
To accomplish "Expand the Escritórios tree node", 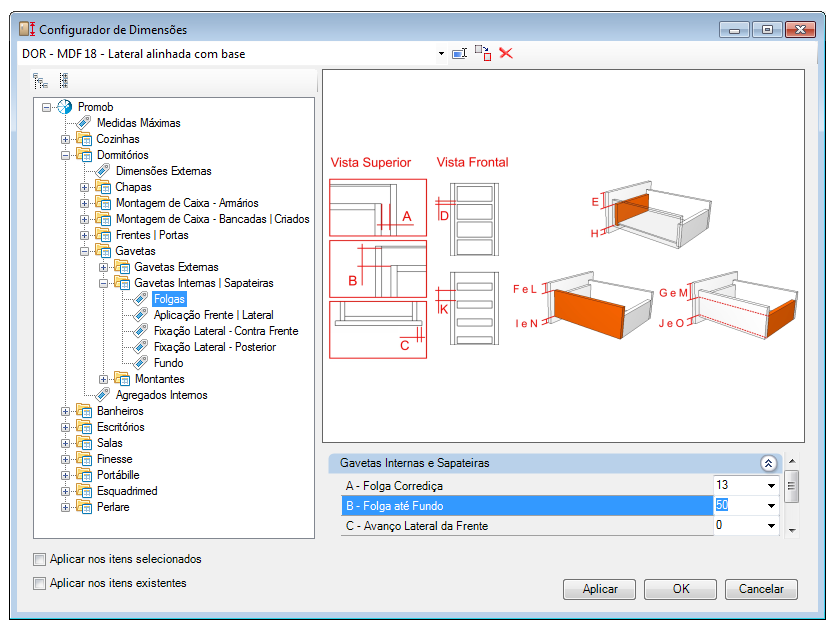I will [x=65, y=427].
